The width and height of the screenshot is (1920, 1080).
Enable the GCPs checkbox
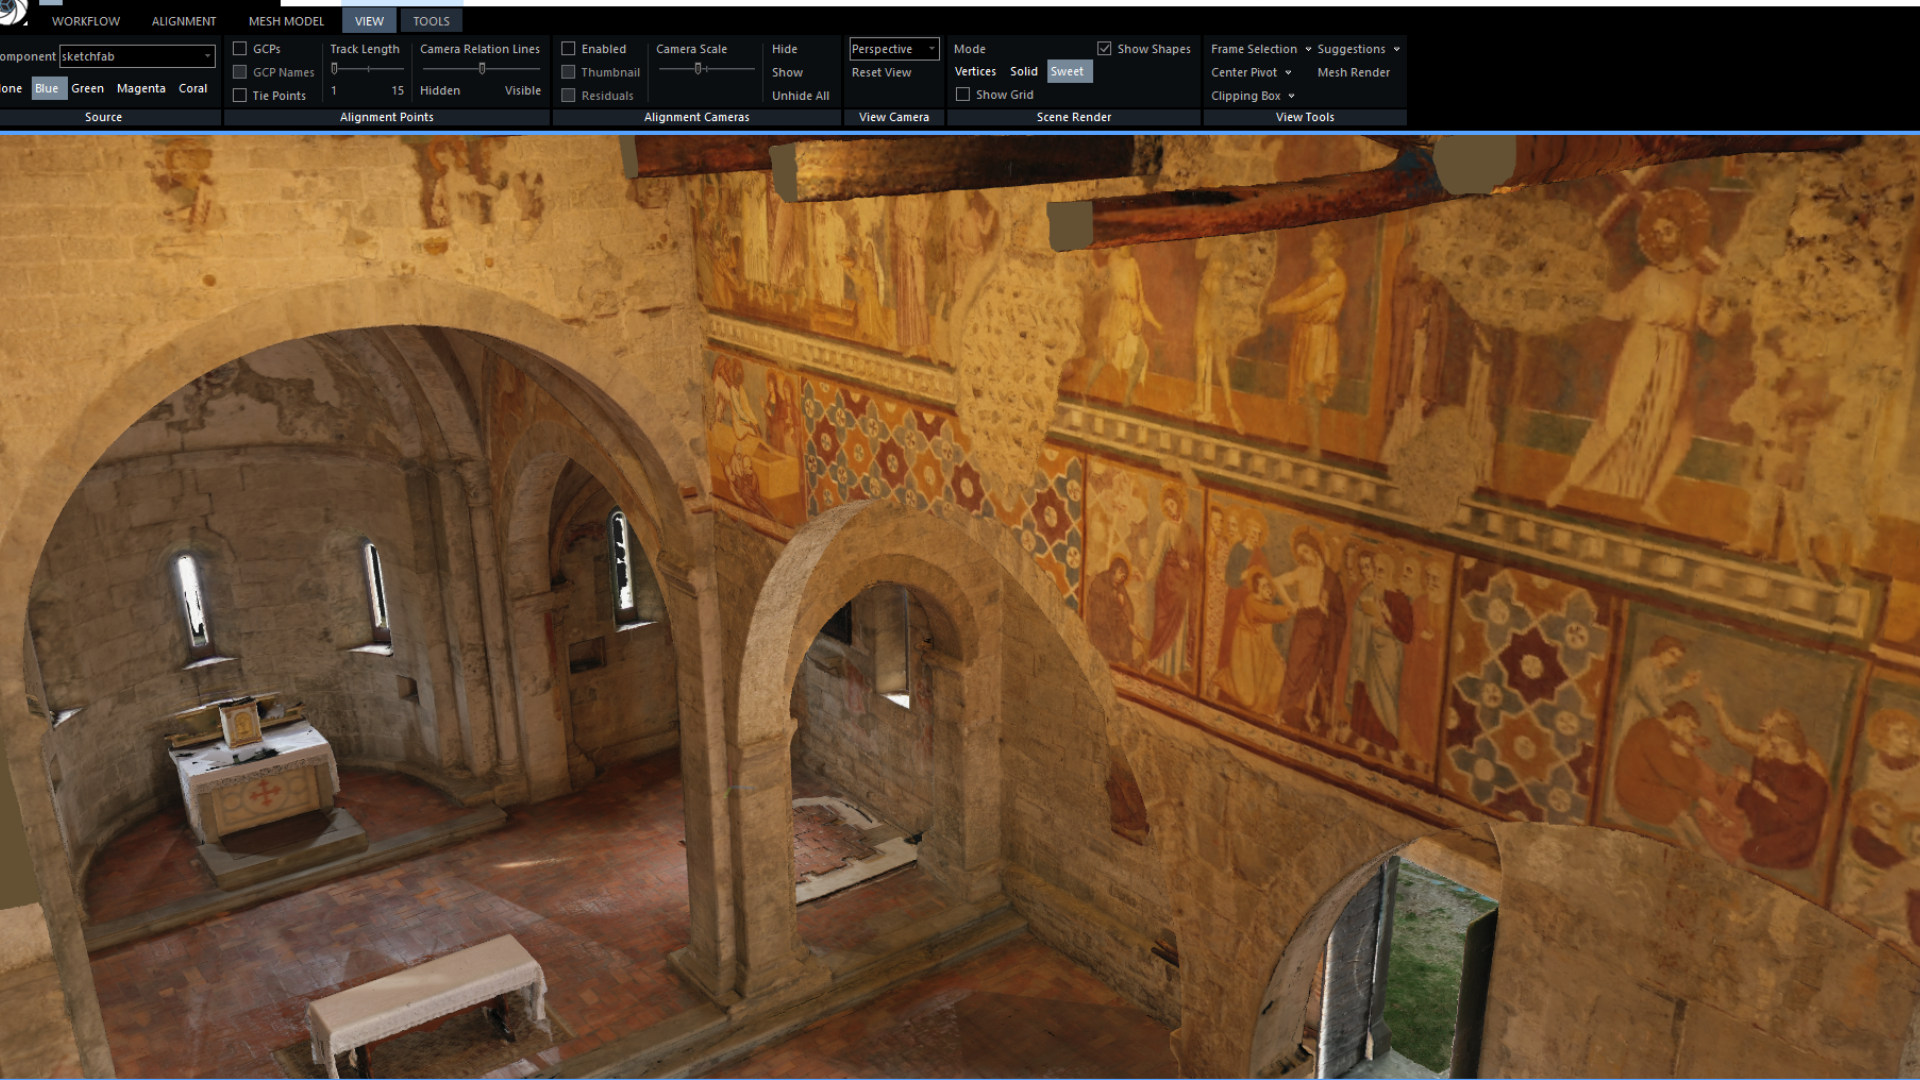click(240, 49)
